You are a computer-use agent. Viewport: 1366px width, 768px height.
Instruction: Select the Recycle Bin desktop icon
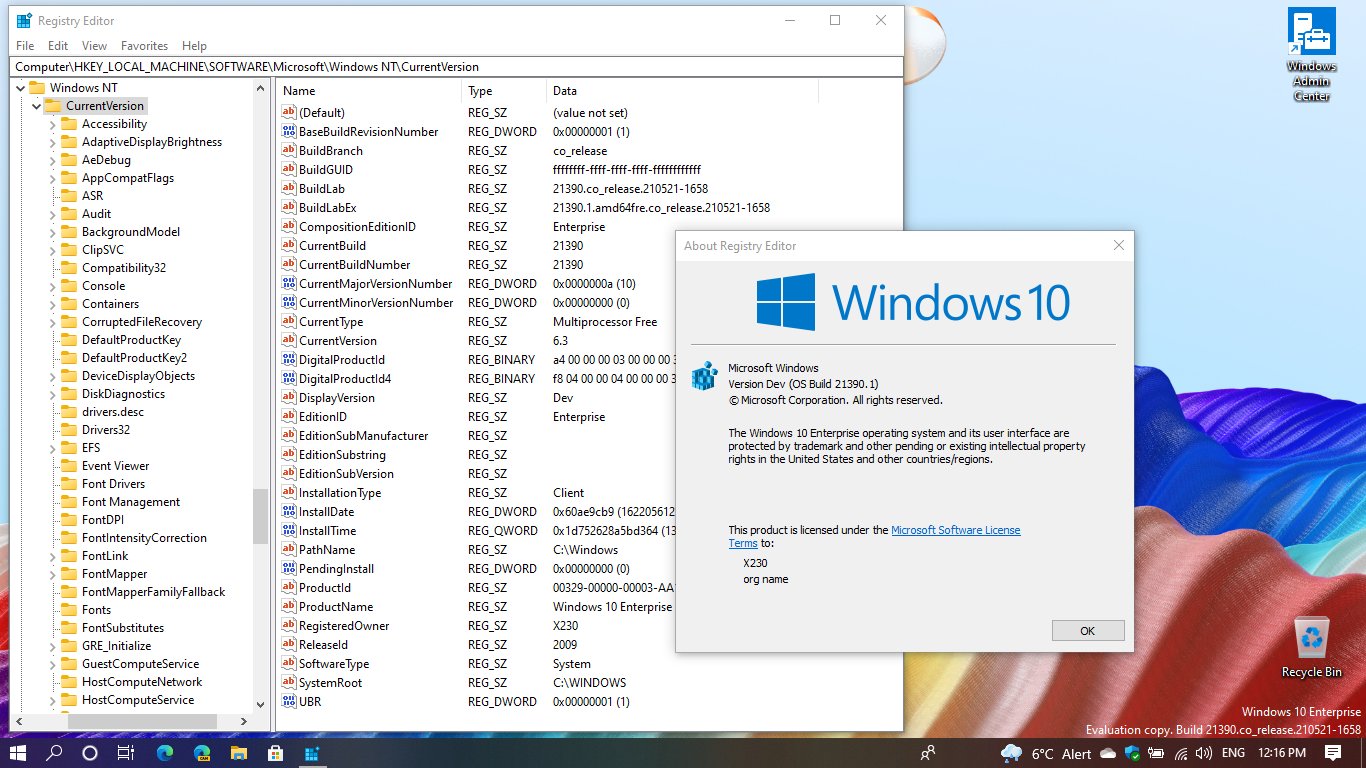tap(1312, 647)
